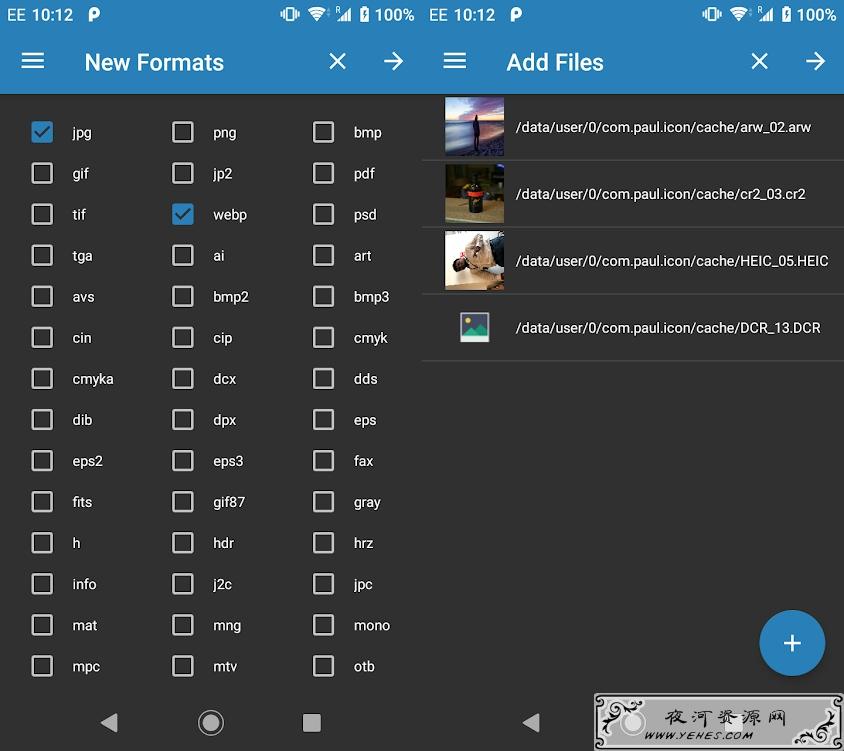The image size is (844, 751).
Task: Tick the info format checkbox
Action: (x=42, y=584)
